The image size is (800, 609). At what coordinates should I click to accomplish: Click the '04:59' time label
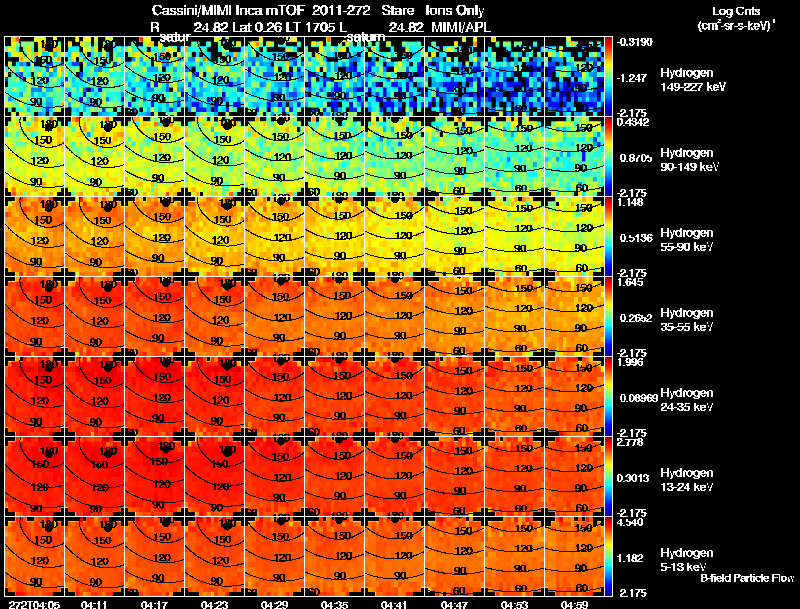coord(574,604)
